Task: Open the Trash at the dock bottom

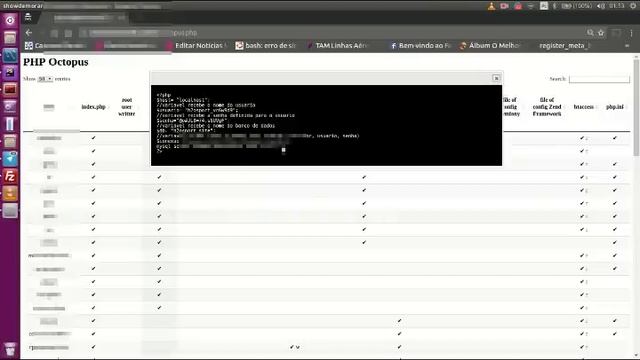Action: coord(10,350)
